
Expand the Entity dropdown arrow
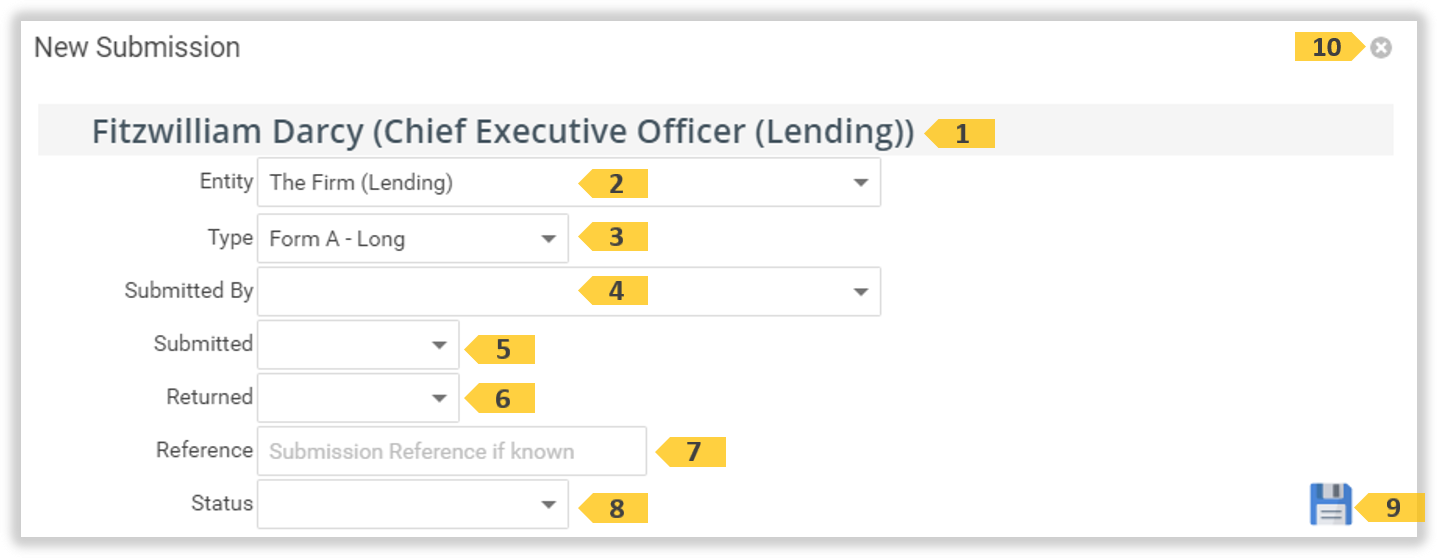(860, 183)
